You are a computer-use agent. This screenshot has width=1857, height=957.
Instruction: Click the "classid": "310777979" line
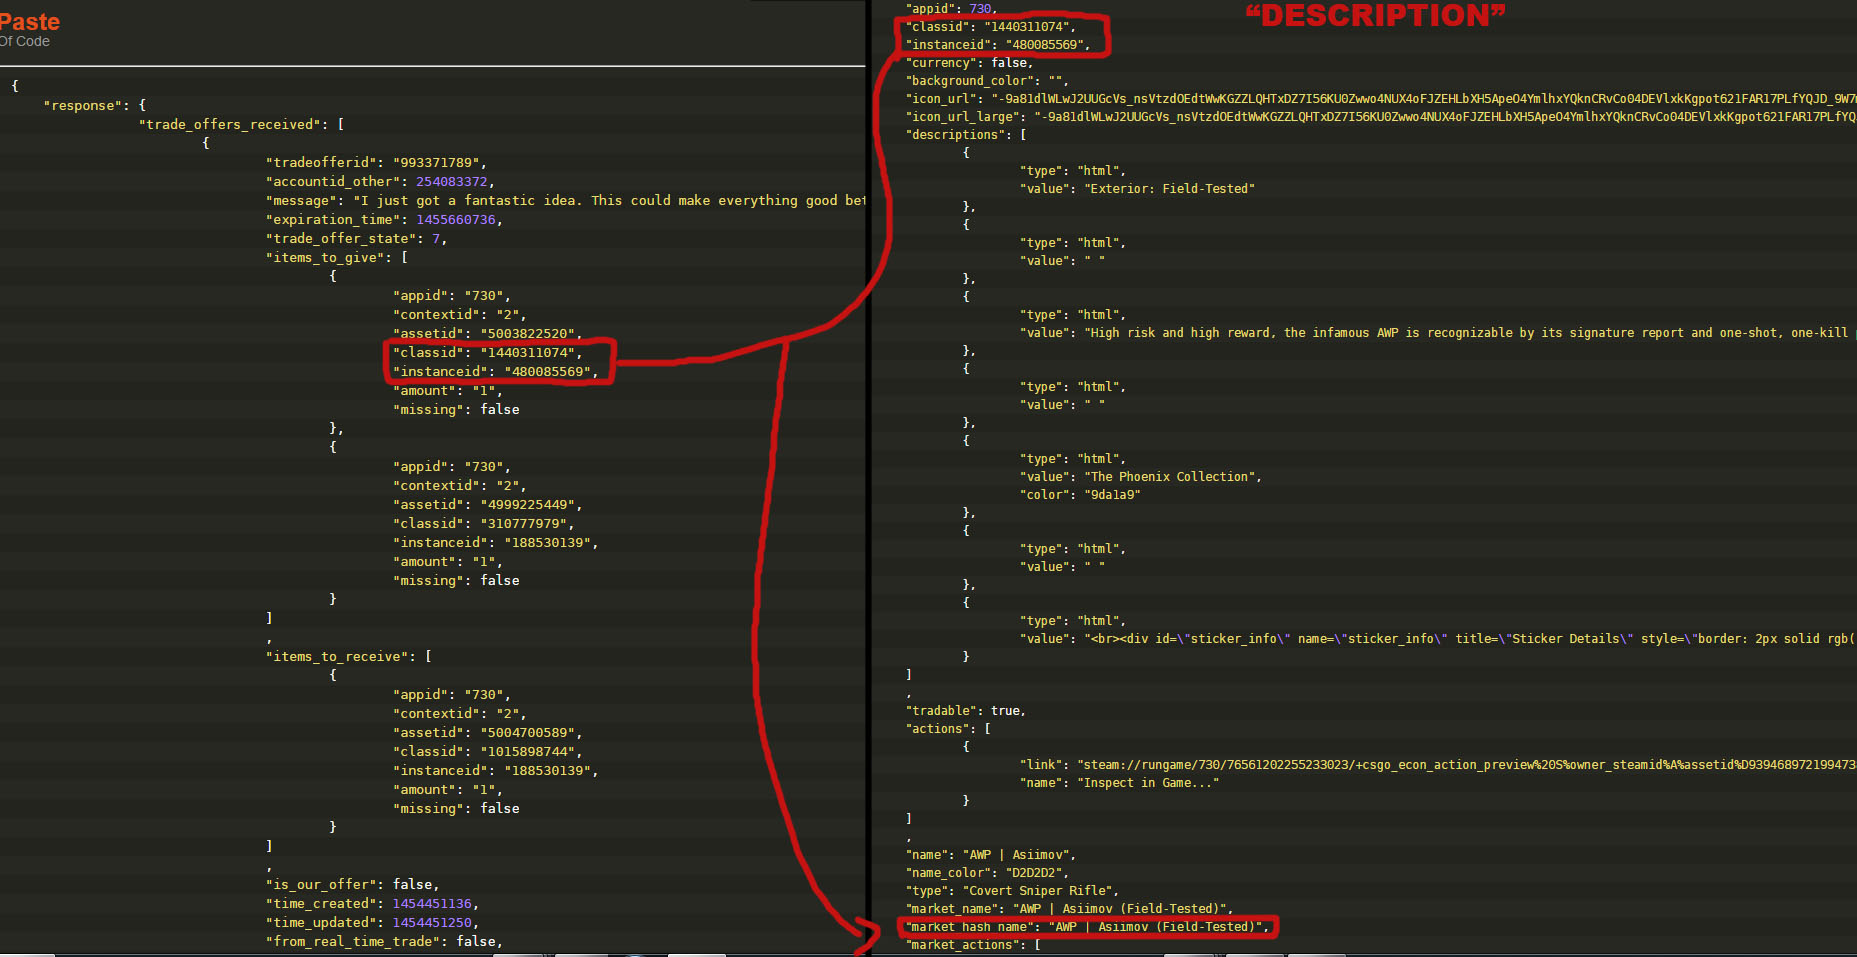tap(483, 523)
